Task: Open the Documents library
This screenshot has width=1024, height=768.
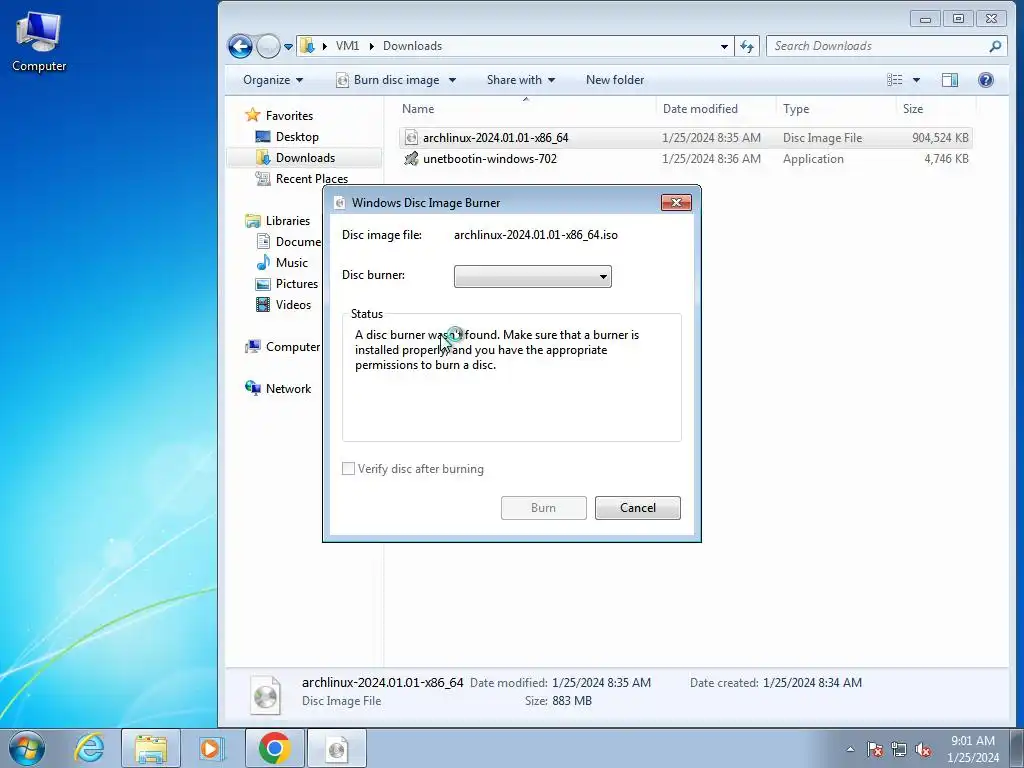Action: pyautogui.click(x=298, y=242)
